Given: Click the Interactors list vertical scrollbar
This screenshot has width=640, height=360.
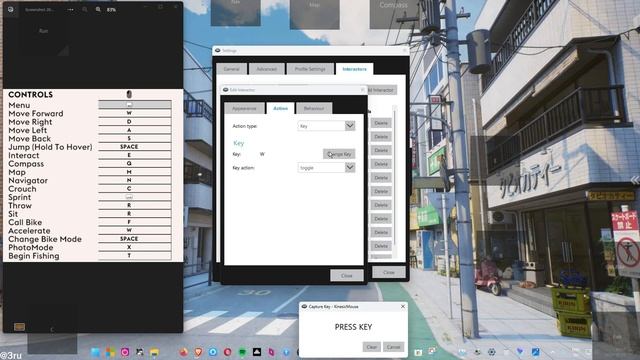Looking at the screenshot, I should point(394,176).
